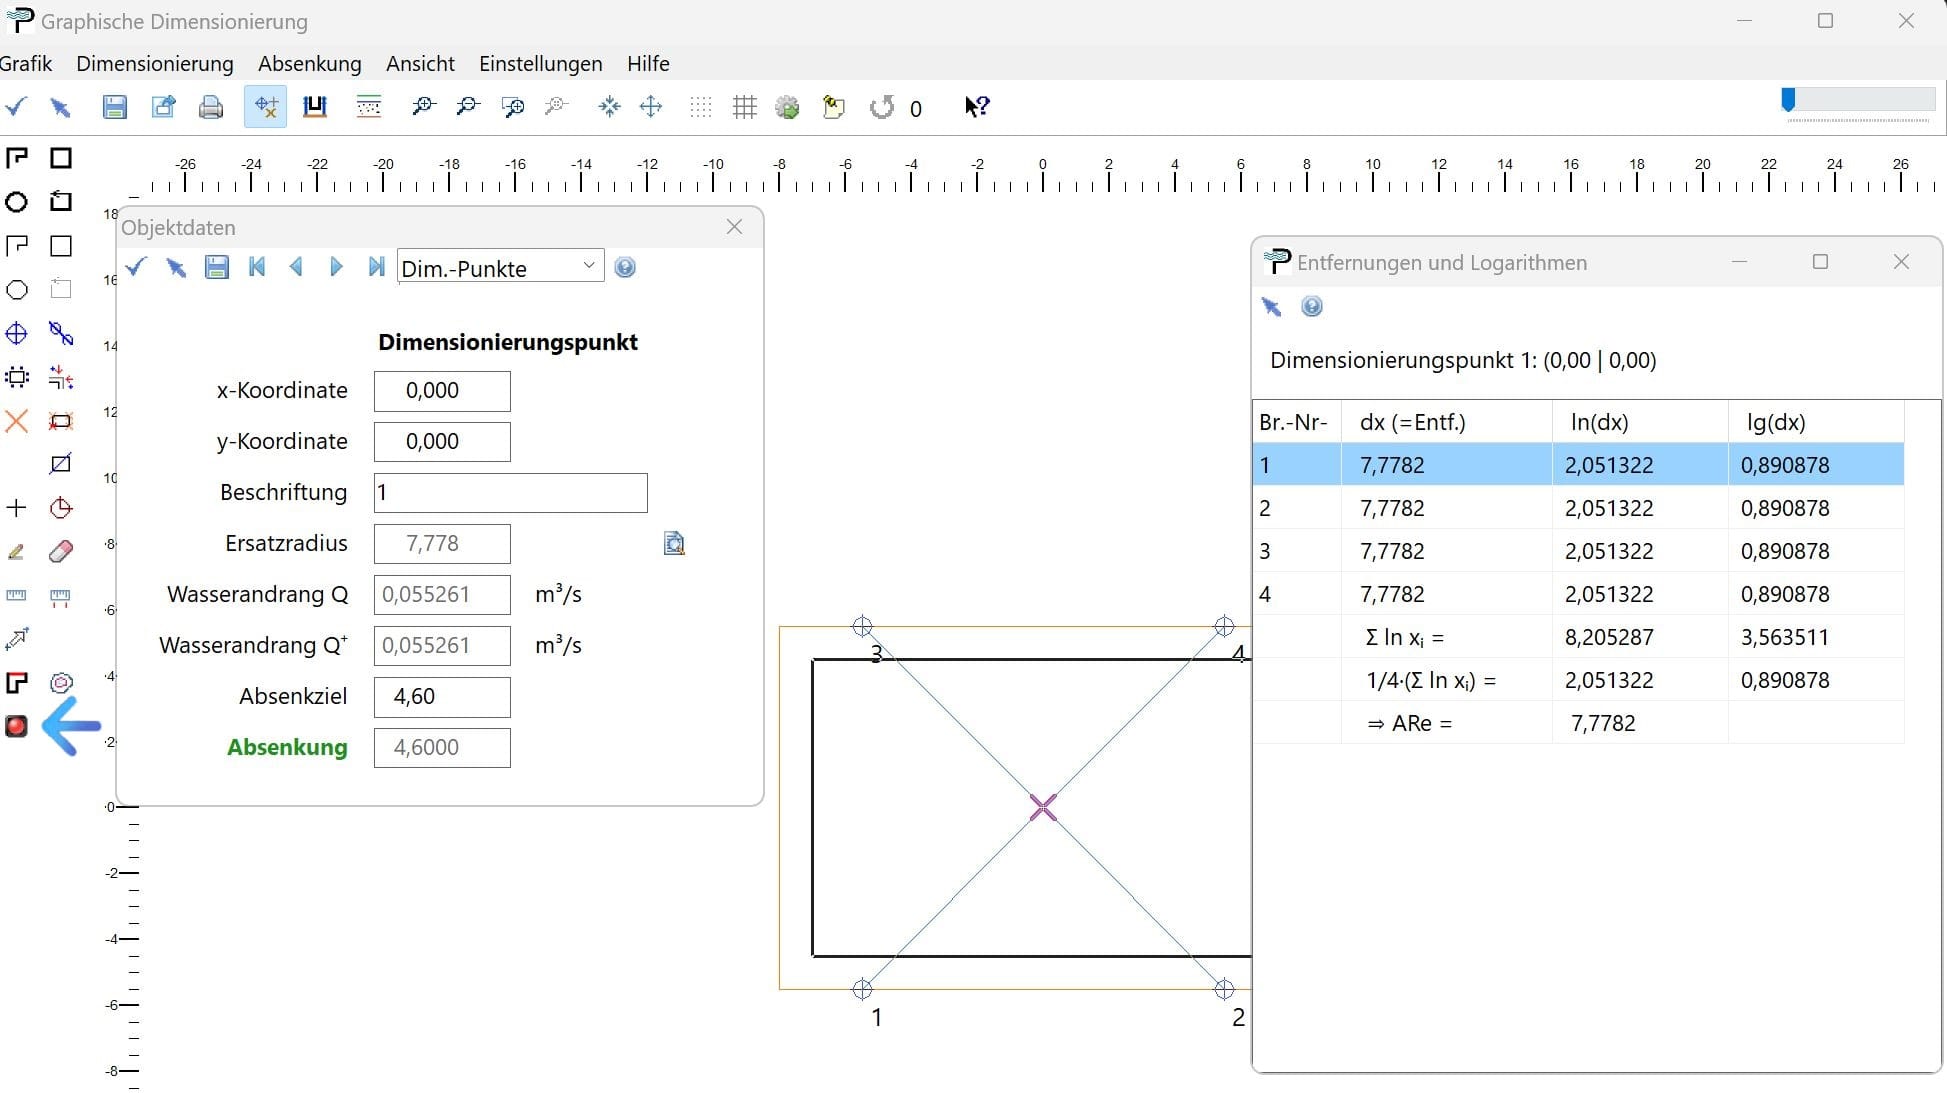Toggle the highlighted dimensioning point tool
Viewport: 1947px width, 1093px height.
[265, 107]
